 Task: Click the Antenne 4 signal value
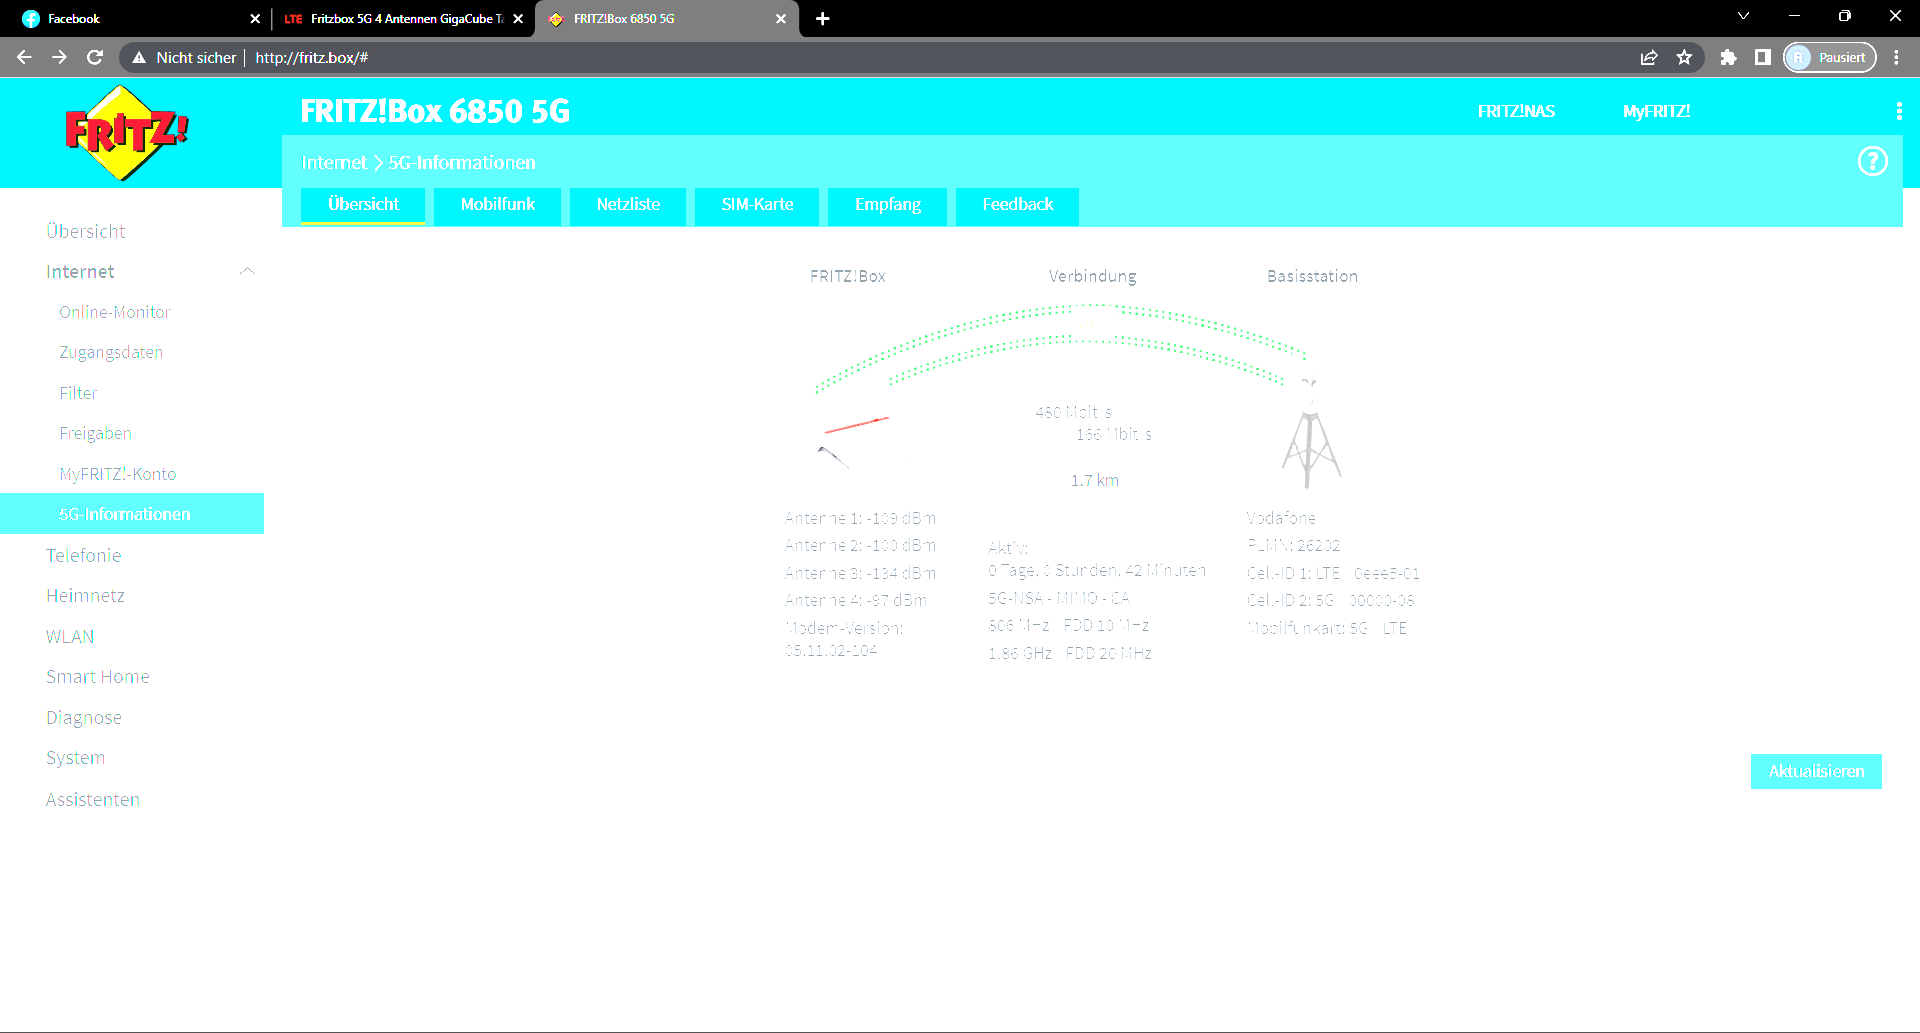click(x=855, y=600)
